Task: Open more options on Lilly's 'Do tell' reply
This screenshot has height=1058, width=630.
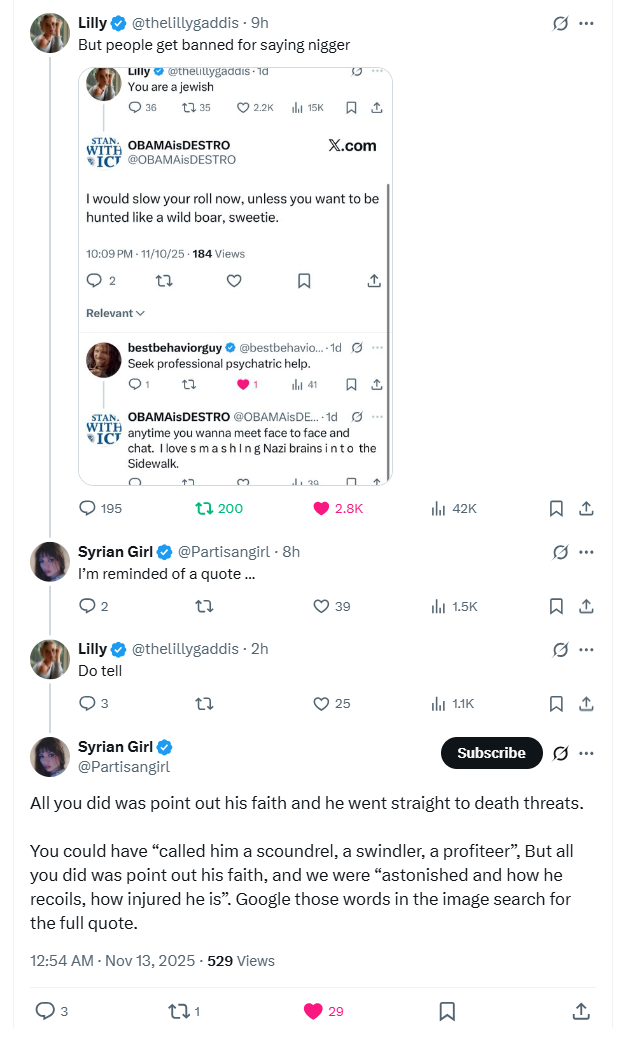Action: [x=587, y=649]
